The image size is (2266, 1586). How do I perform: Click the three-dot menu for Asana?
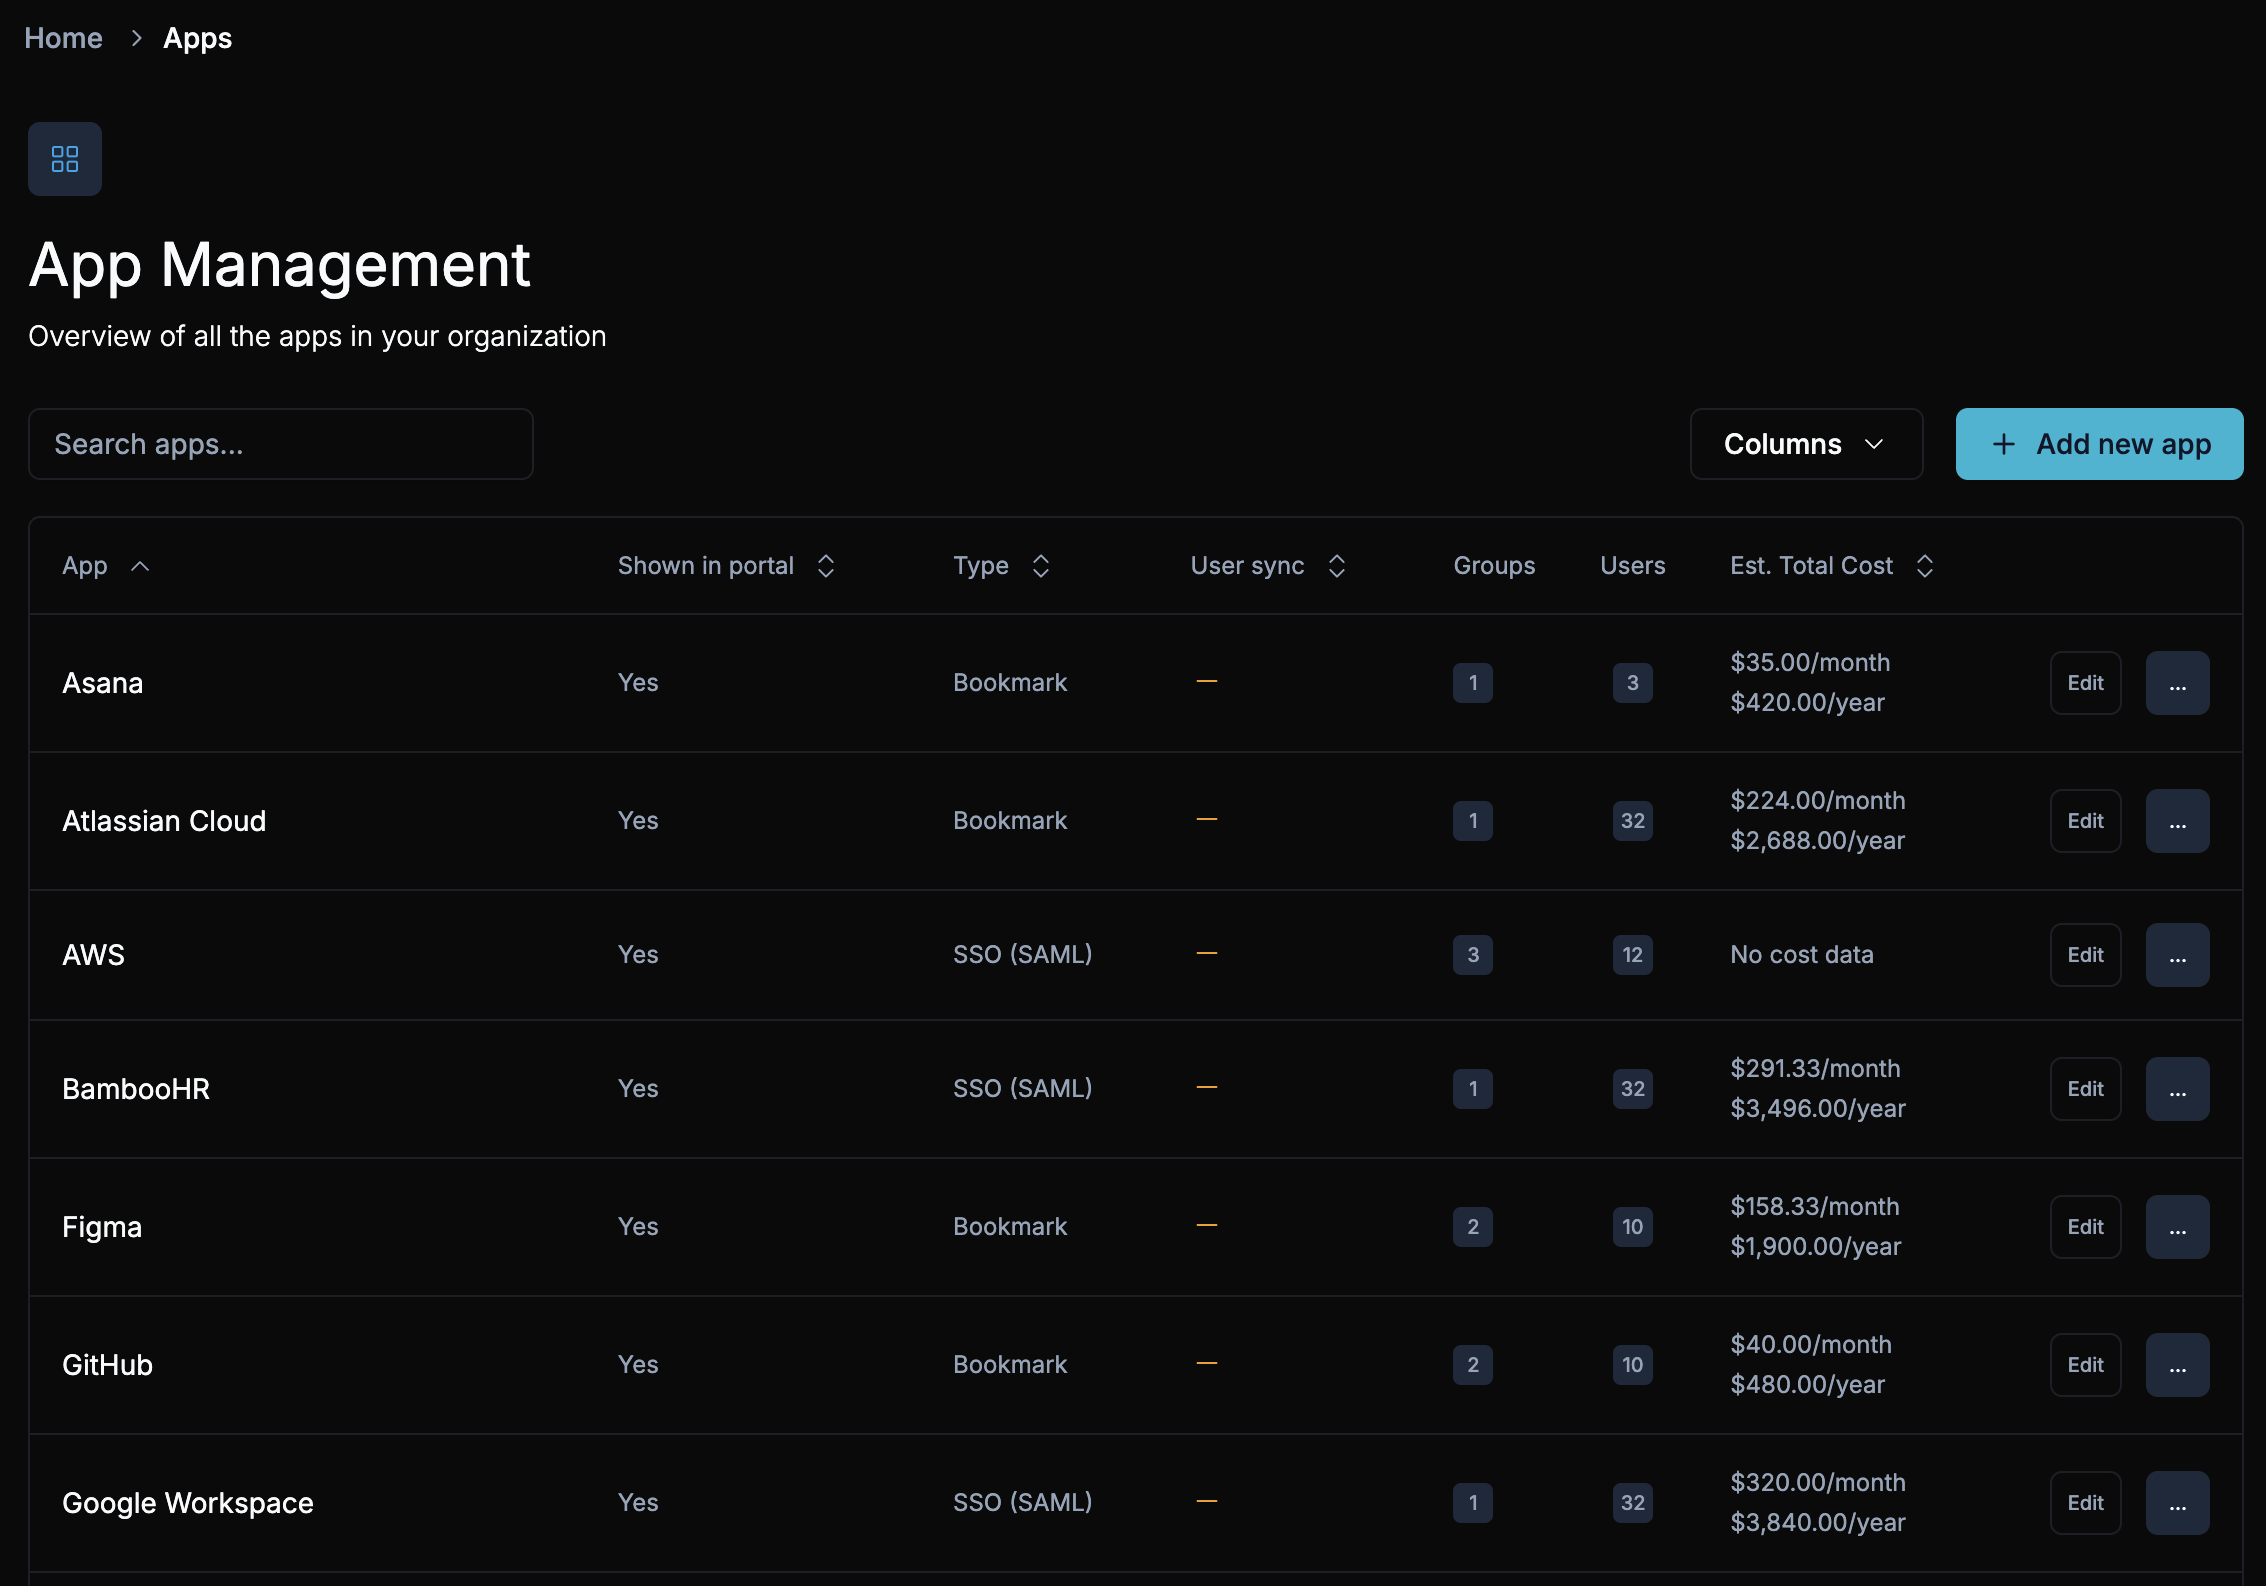tap(2176, 682)
